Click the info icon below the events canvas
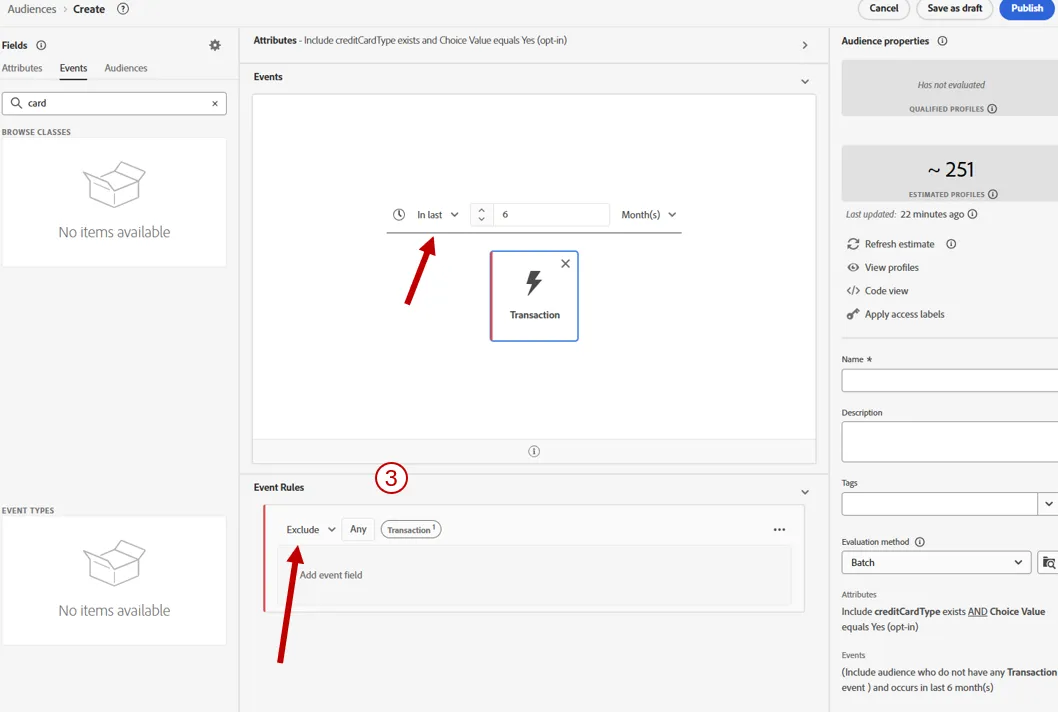Screen dimensions: 1058x712 click(534, 451)
